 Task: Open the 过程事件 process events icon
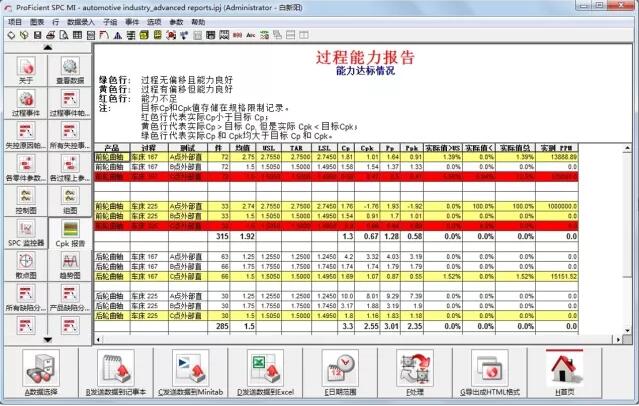26,103
